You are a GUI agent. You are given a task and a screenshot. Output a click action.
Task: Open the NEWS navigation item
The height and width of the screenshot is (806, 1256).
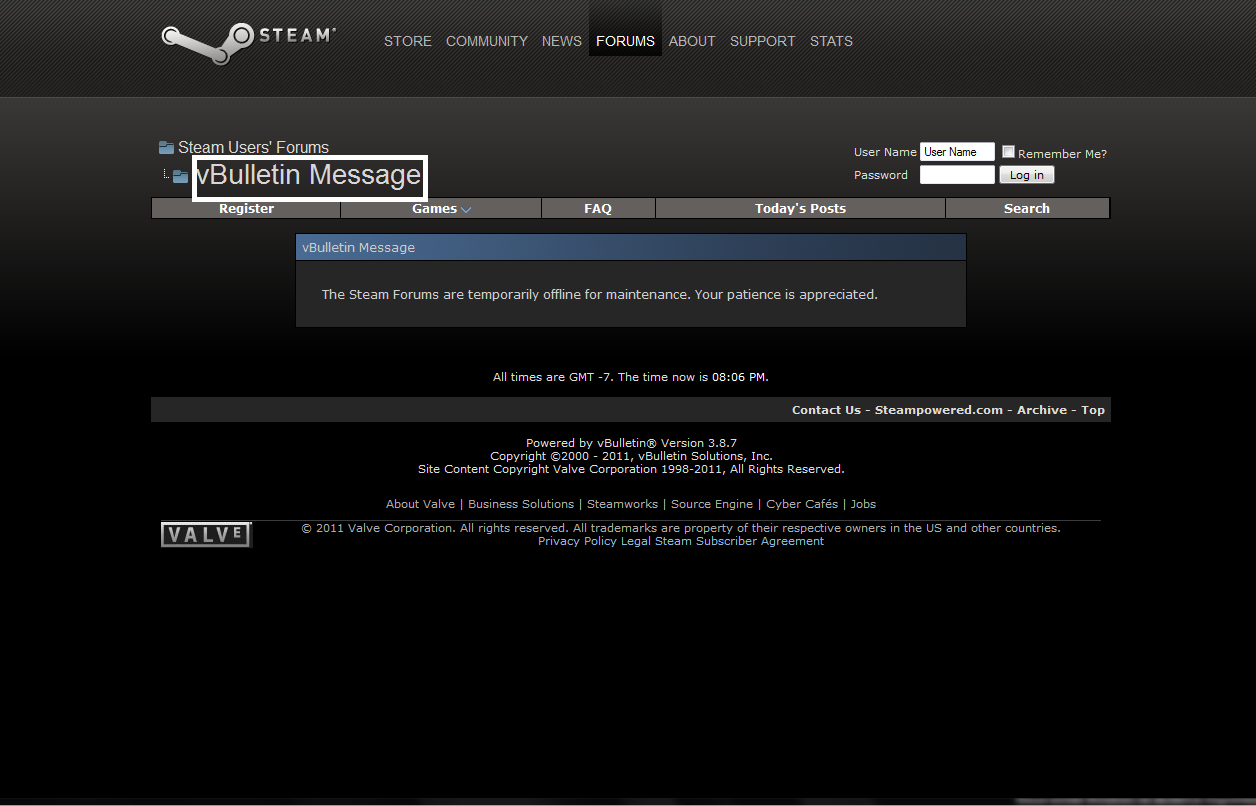click(x=562, y=41)
